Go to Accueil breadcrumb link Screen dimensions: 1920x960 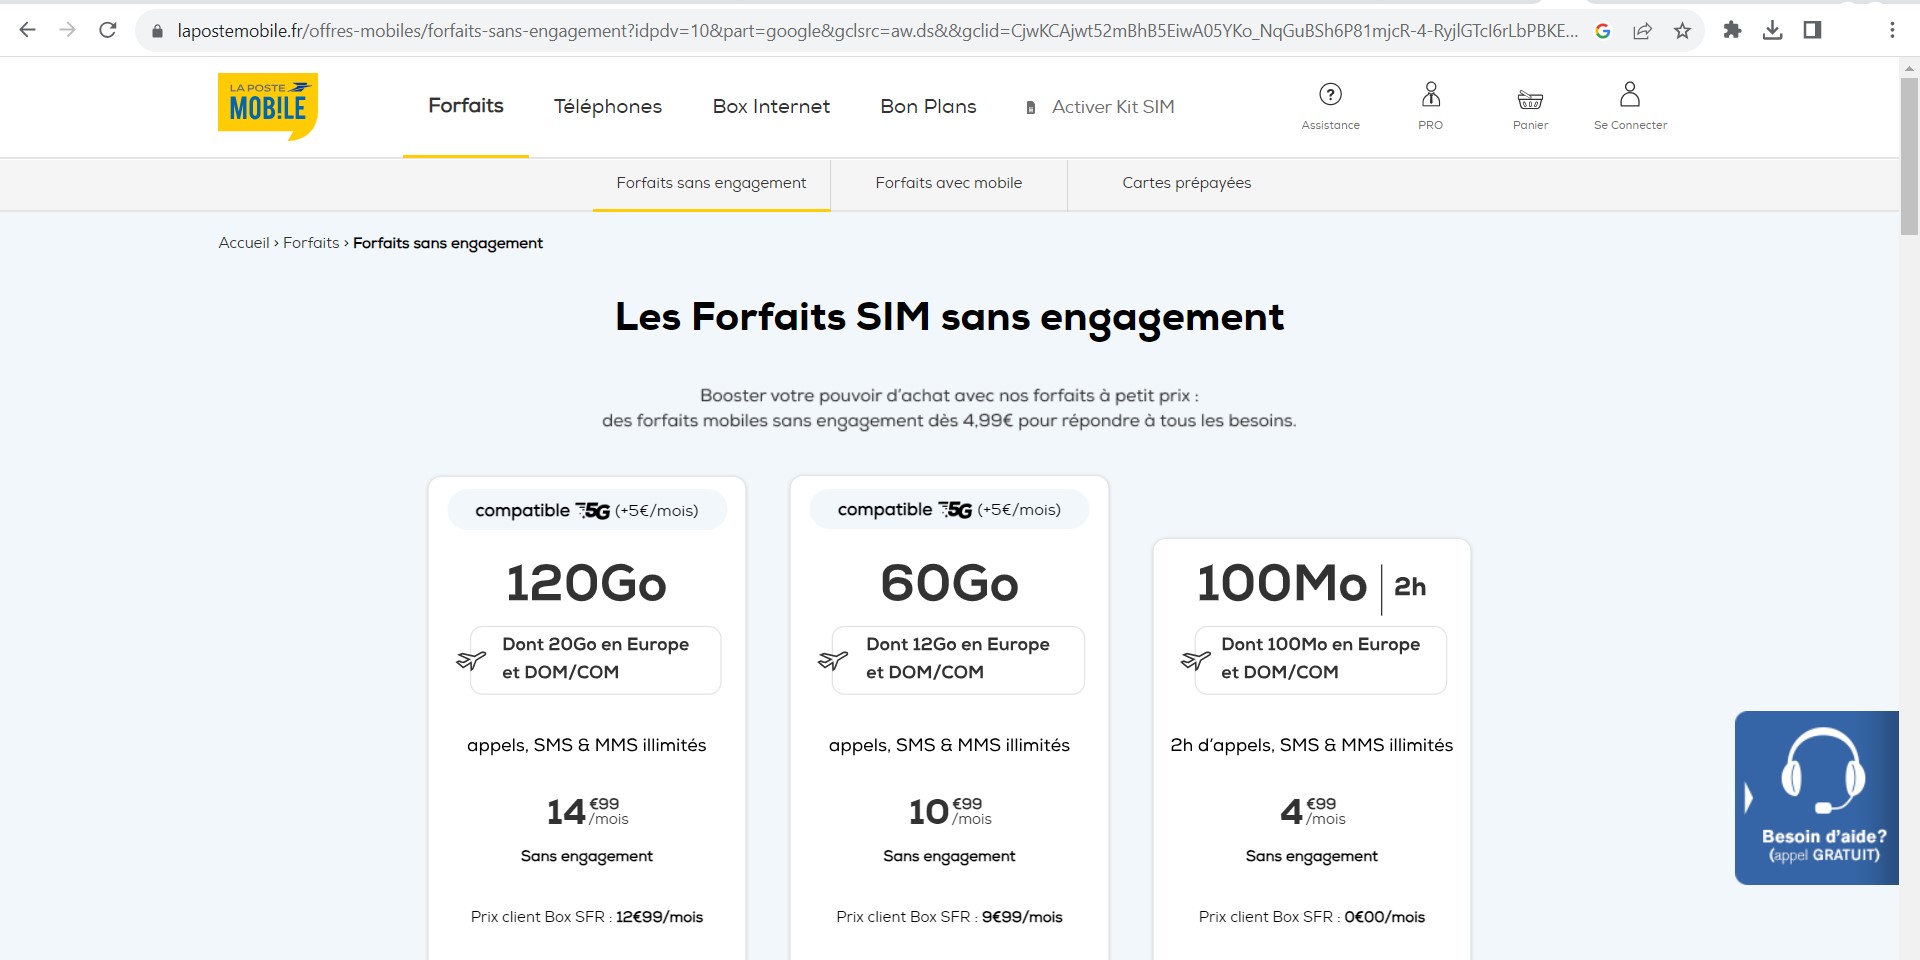(x=244, y=243)
